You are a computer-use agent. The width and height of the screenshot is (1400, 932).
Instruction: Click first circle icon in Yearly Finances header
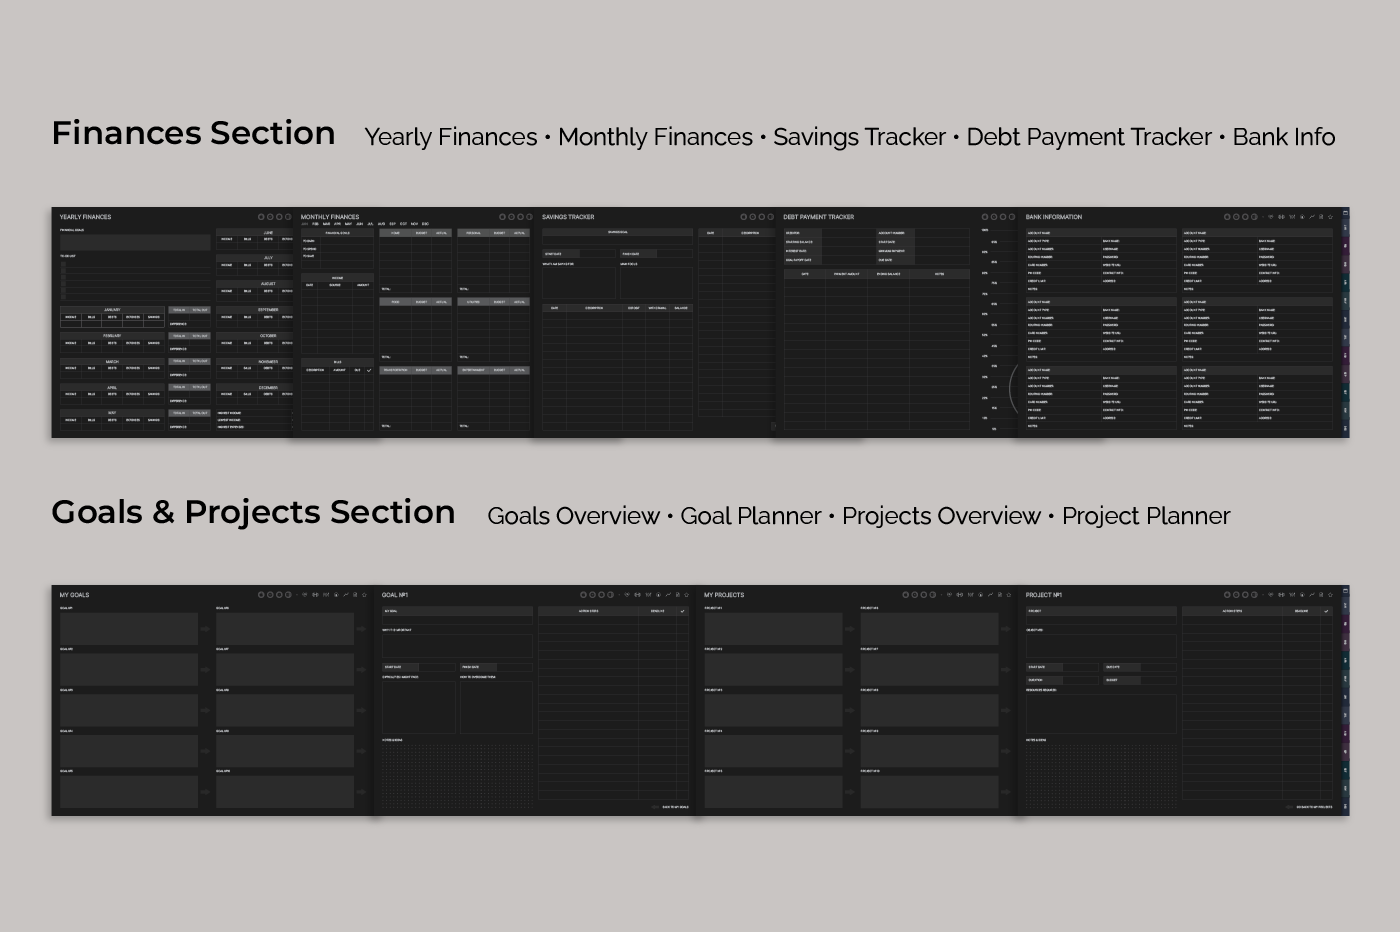[x=262, y=217]
